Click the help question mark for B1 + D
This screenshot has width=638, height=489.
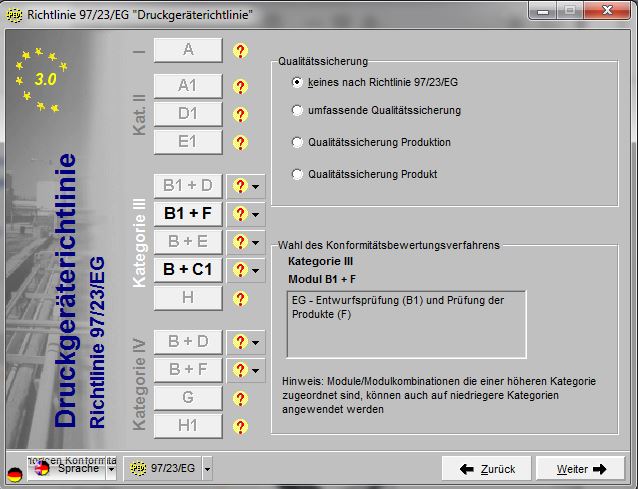coord(240,186)
